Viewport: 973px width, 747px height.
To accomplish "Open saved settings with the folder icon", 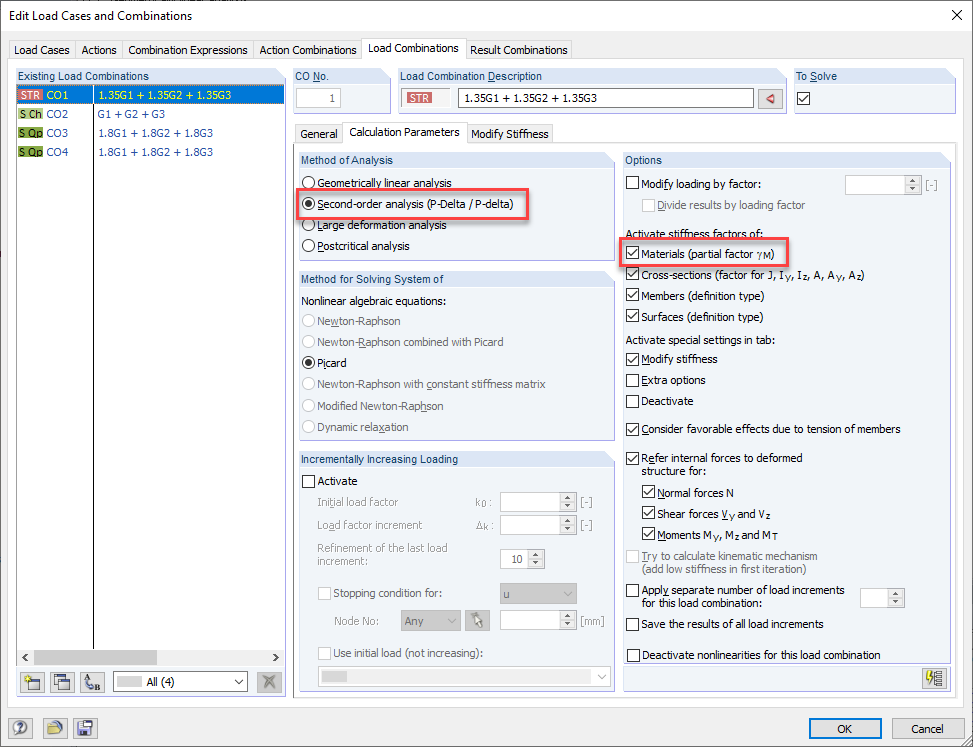I will (56, 728).
